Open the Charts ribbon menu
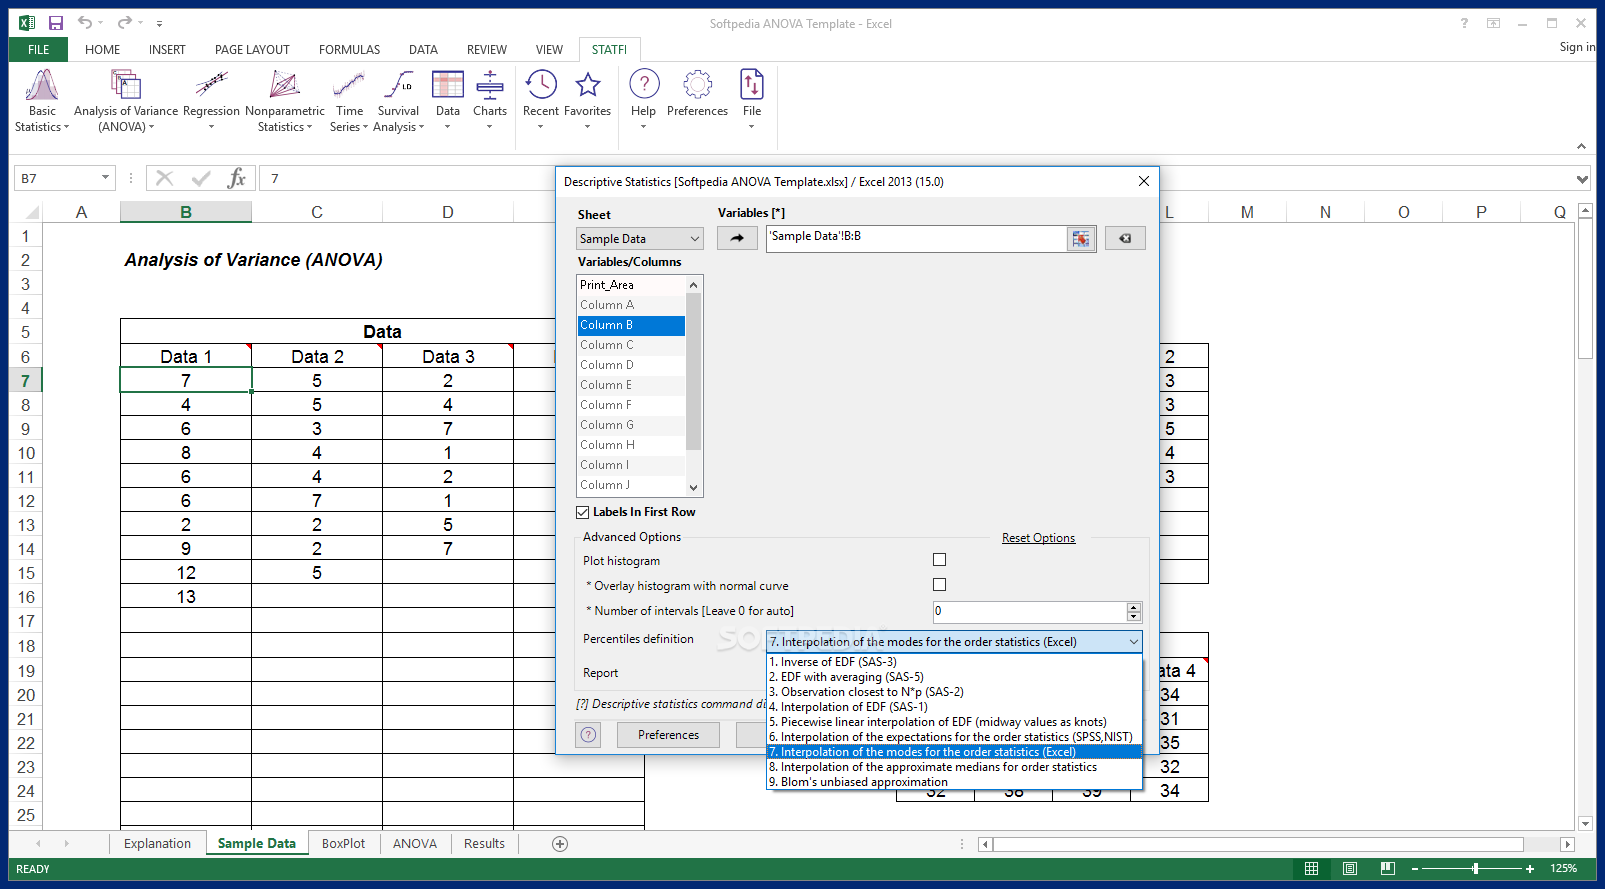The image size is (1605, 889). pos(490,100)
